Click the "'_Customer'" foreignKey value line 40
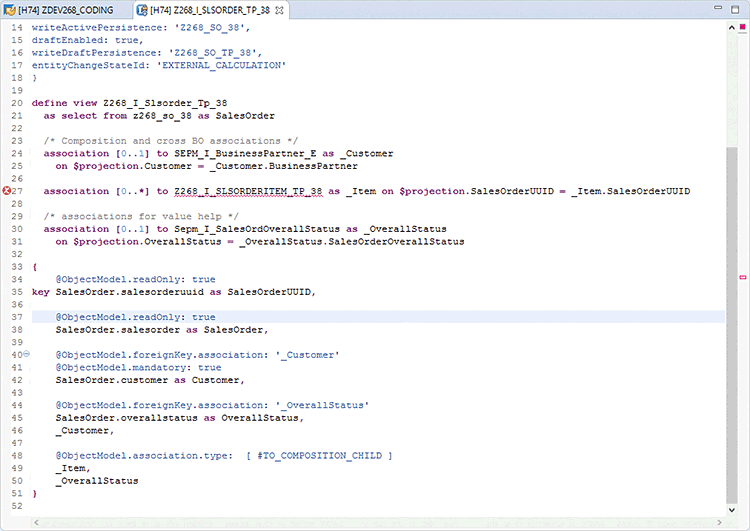This screenshot has height=531, width=750. tap(308, 355)
